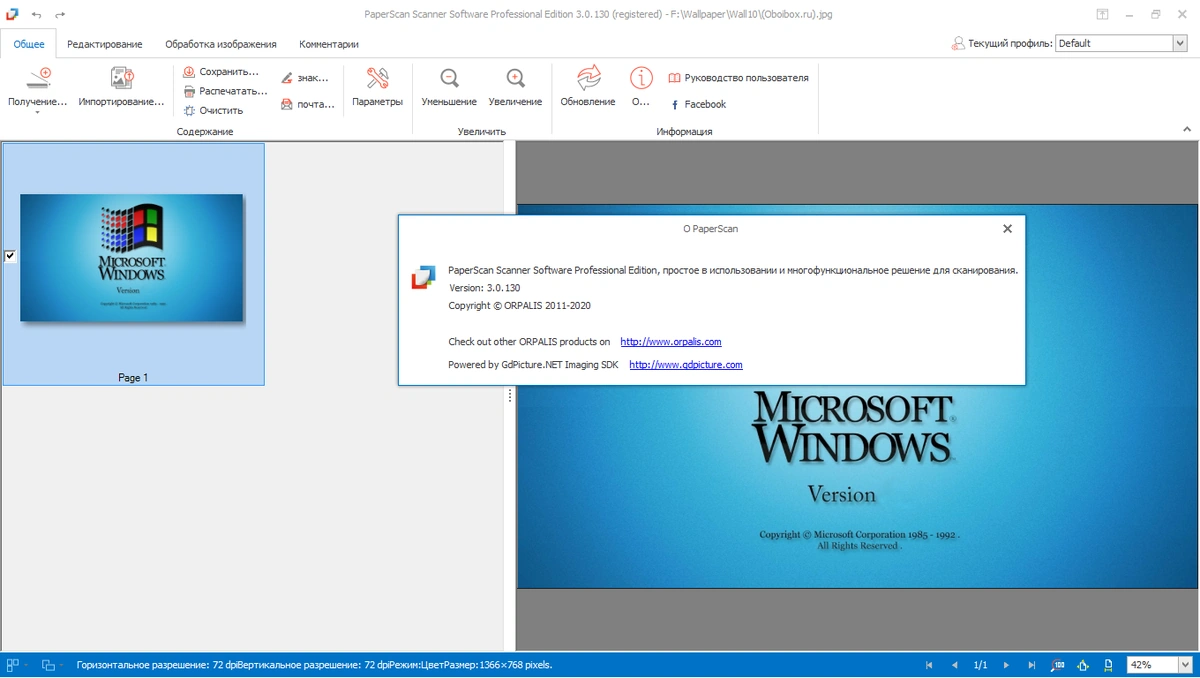Open the Обработка изображения tab

pyautogui.click(x=221, y=44)
